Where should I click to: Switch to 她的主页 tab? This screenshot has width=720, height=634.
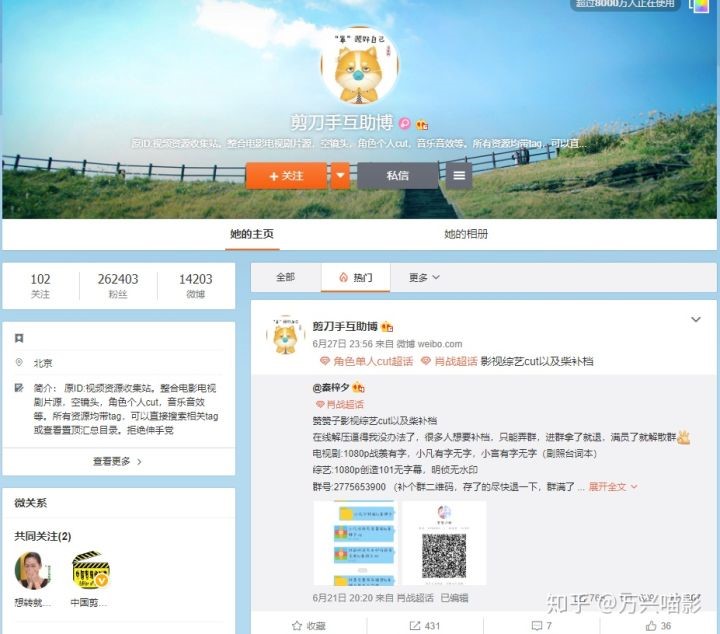(252, 234)
